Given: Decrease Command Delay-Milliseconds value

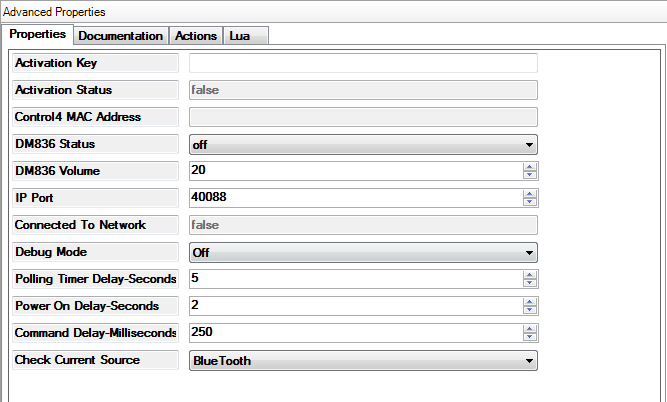Looking at the screenshot, I should (529, 337).
